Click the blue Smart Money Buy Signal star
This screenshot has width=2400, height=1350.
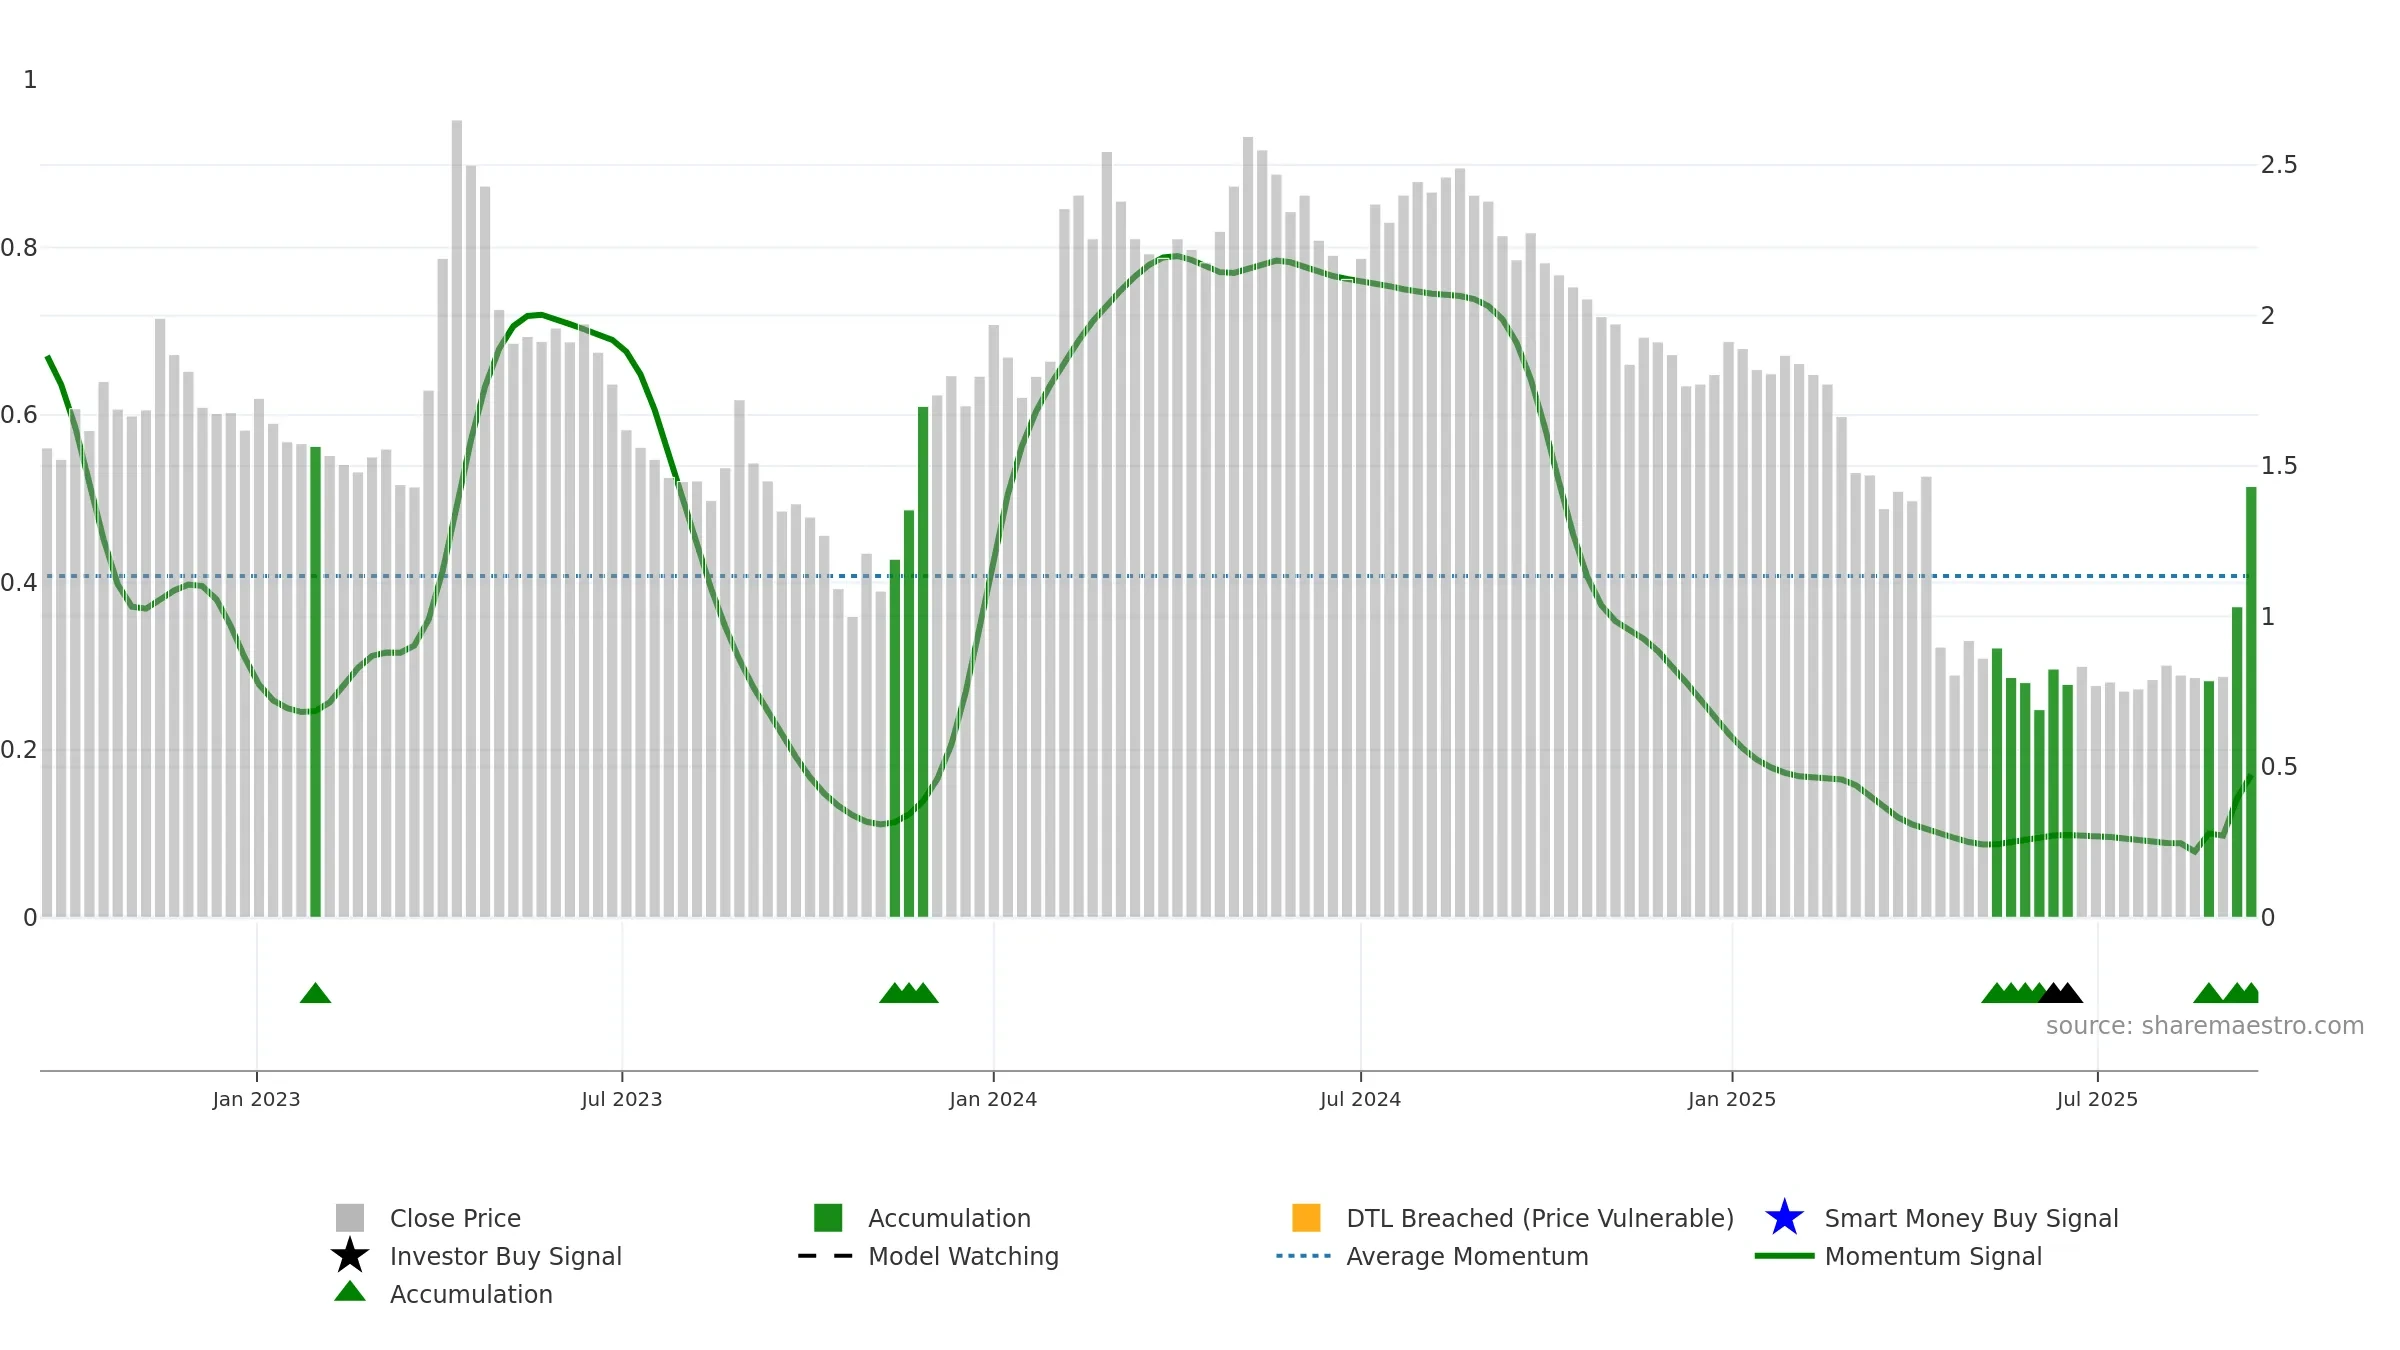[1784, 1217]
